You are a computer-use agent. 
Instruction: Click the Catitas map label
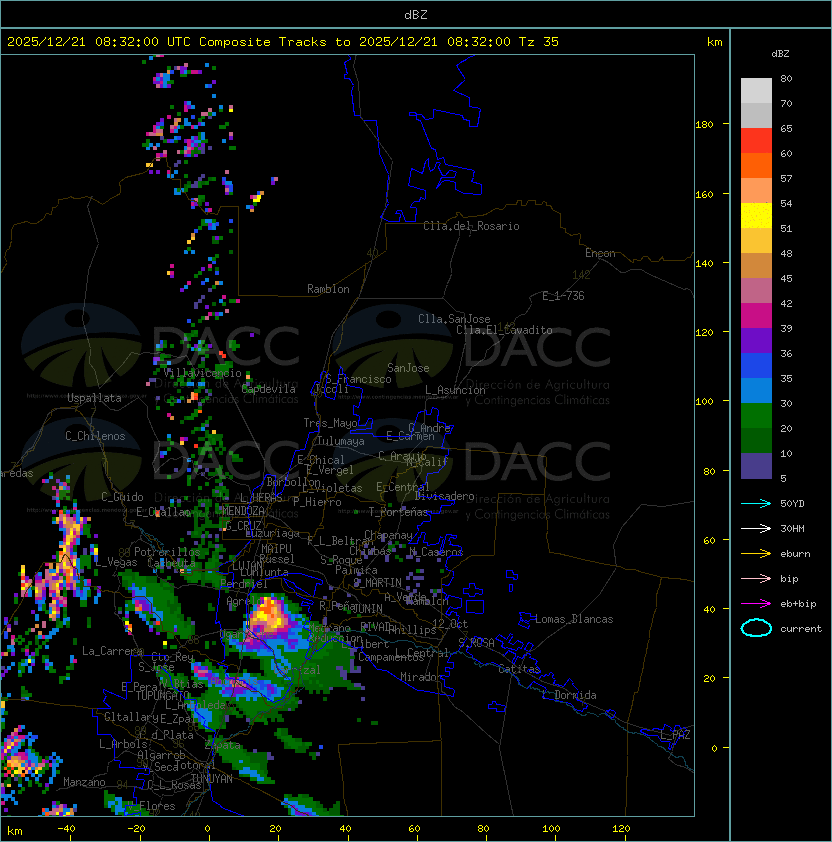coord(519,669)
